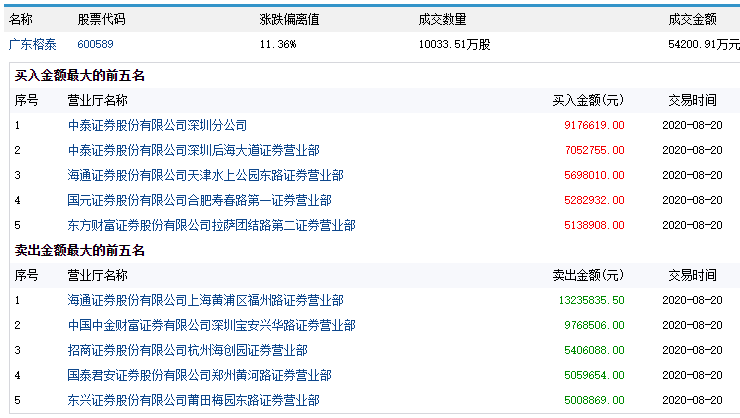740x418 pixels.
Task: Open the 广东榕泰 stock name link
Action: click(33, 44)
